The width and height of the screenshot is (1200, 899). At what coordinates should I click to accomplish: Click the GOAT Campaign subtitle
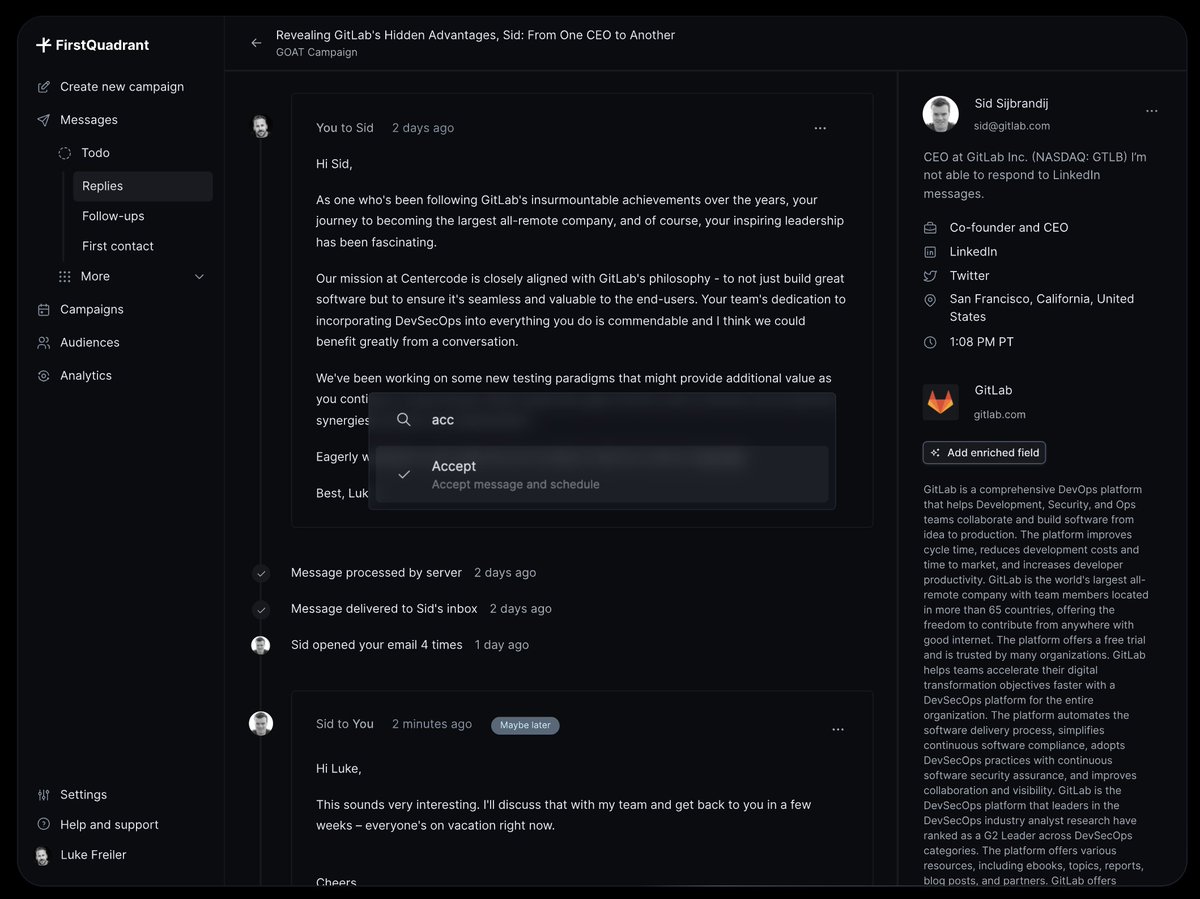316,53
